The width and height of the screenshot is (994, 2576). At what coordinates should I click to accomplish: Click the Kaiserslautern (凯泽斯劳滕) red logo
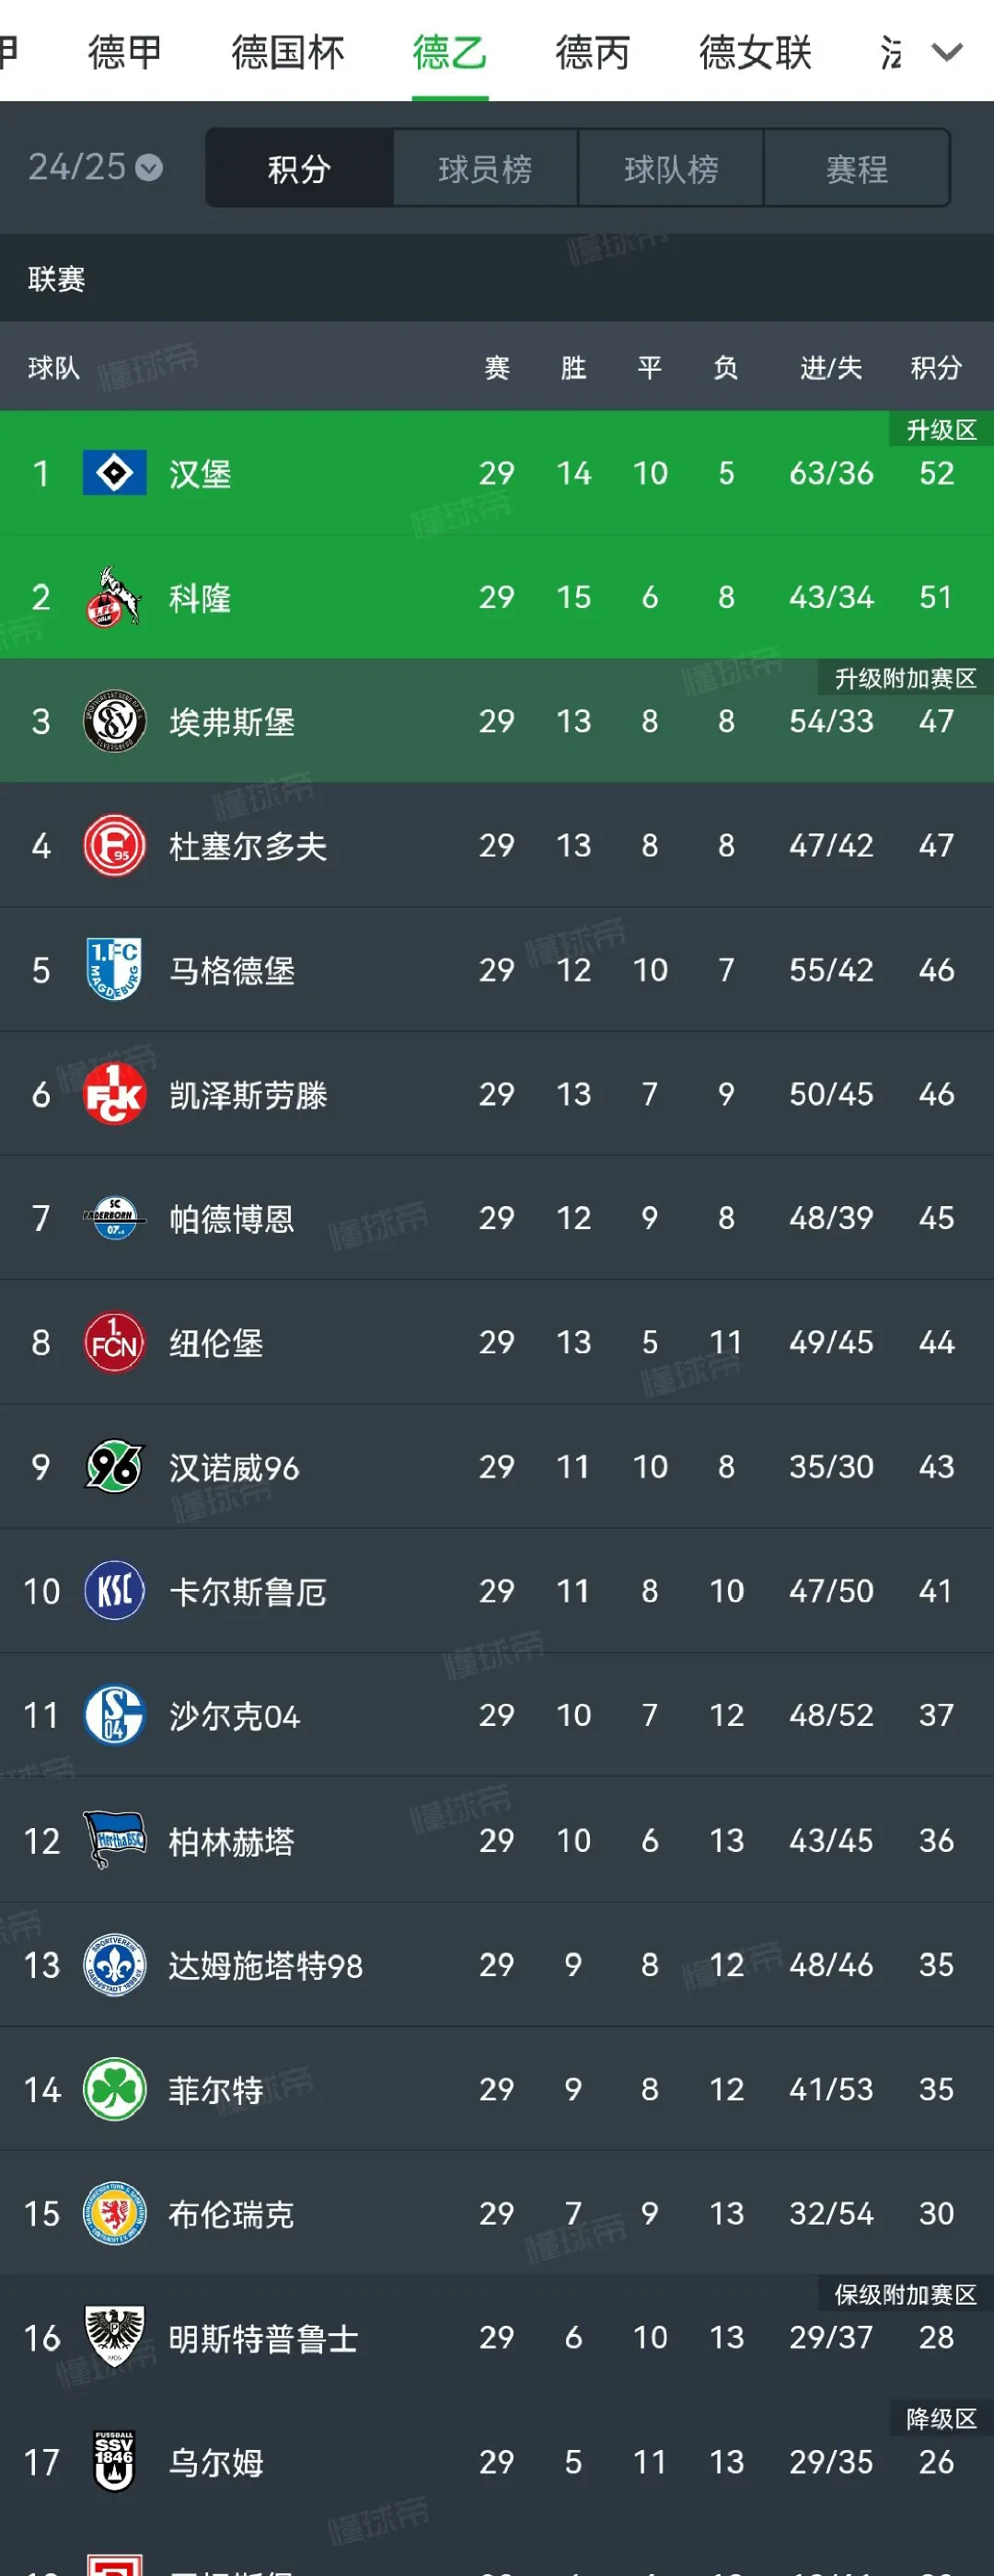pyautogui.click(x=114, y=1093)
